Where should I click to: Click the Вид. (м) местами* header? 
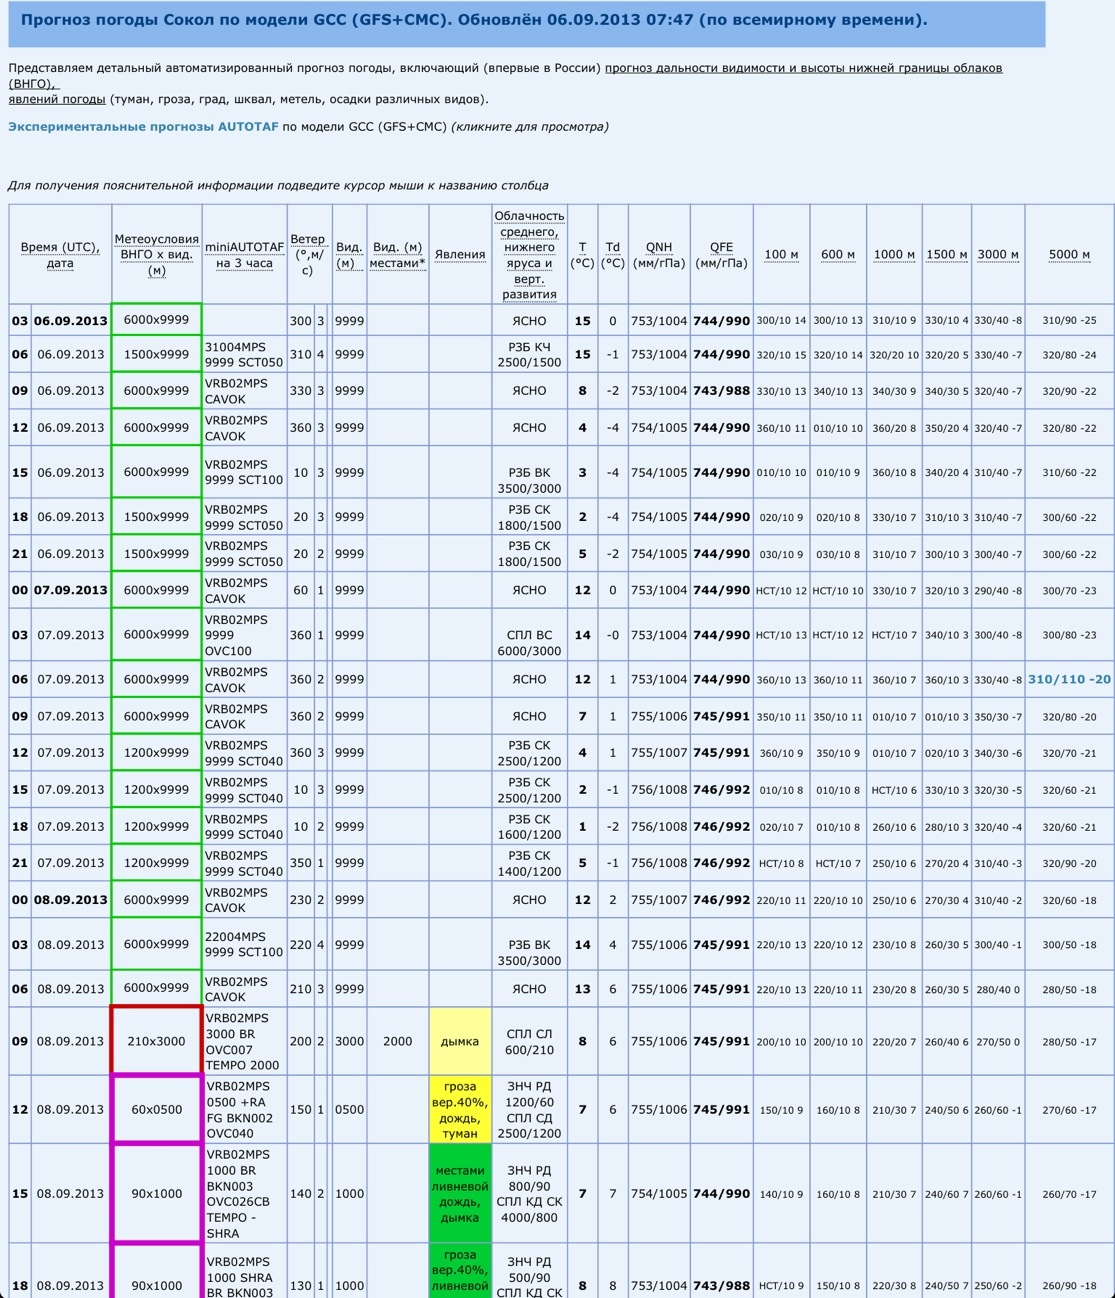(397, 255)
